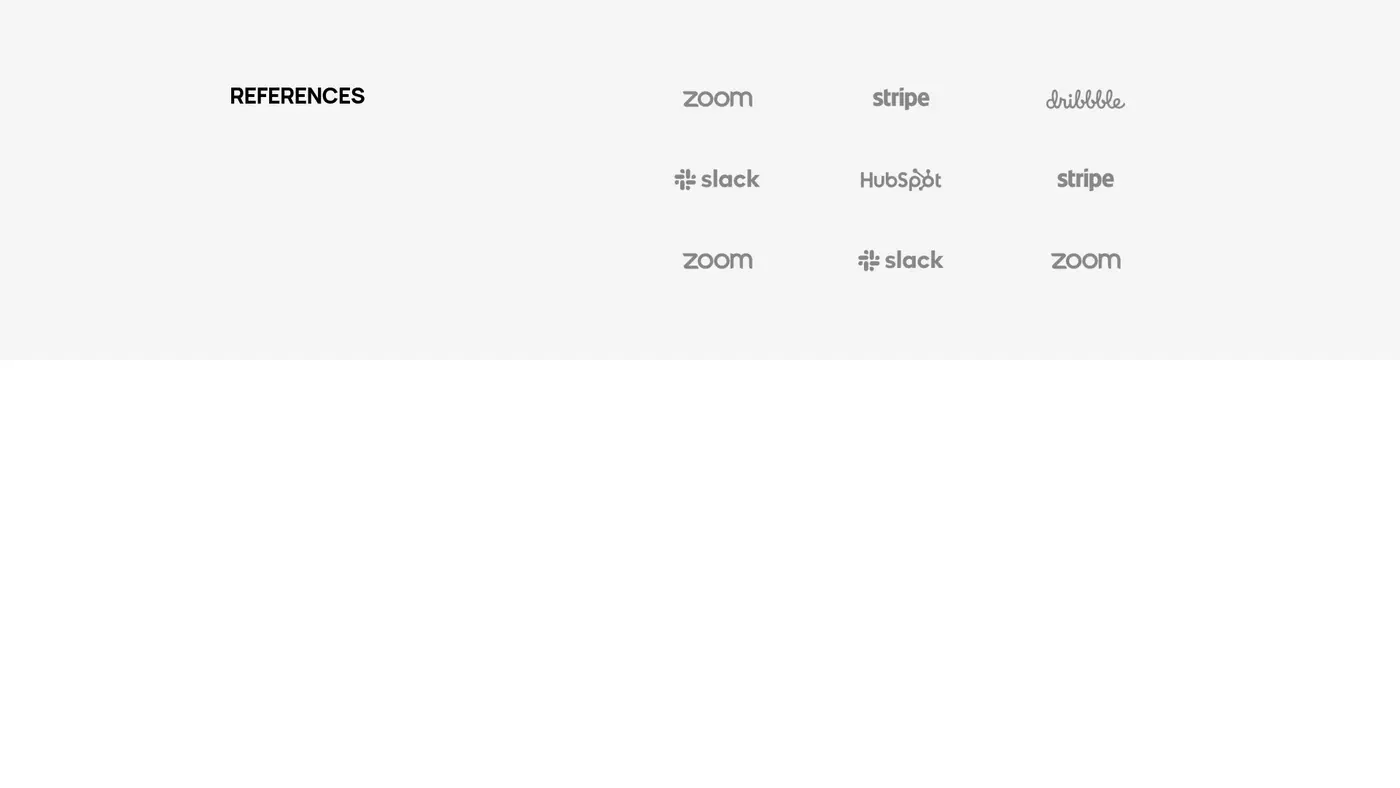Open the Dribbble logo reference
The image size is (1400, 788).
1085,99
